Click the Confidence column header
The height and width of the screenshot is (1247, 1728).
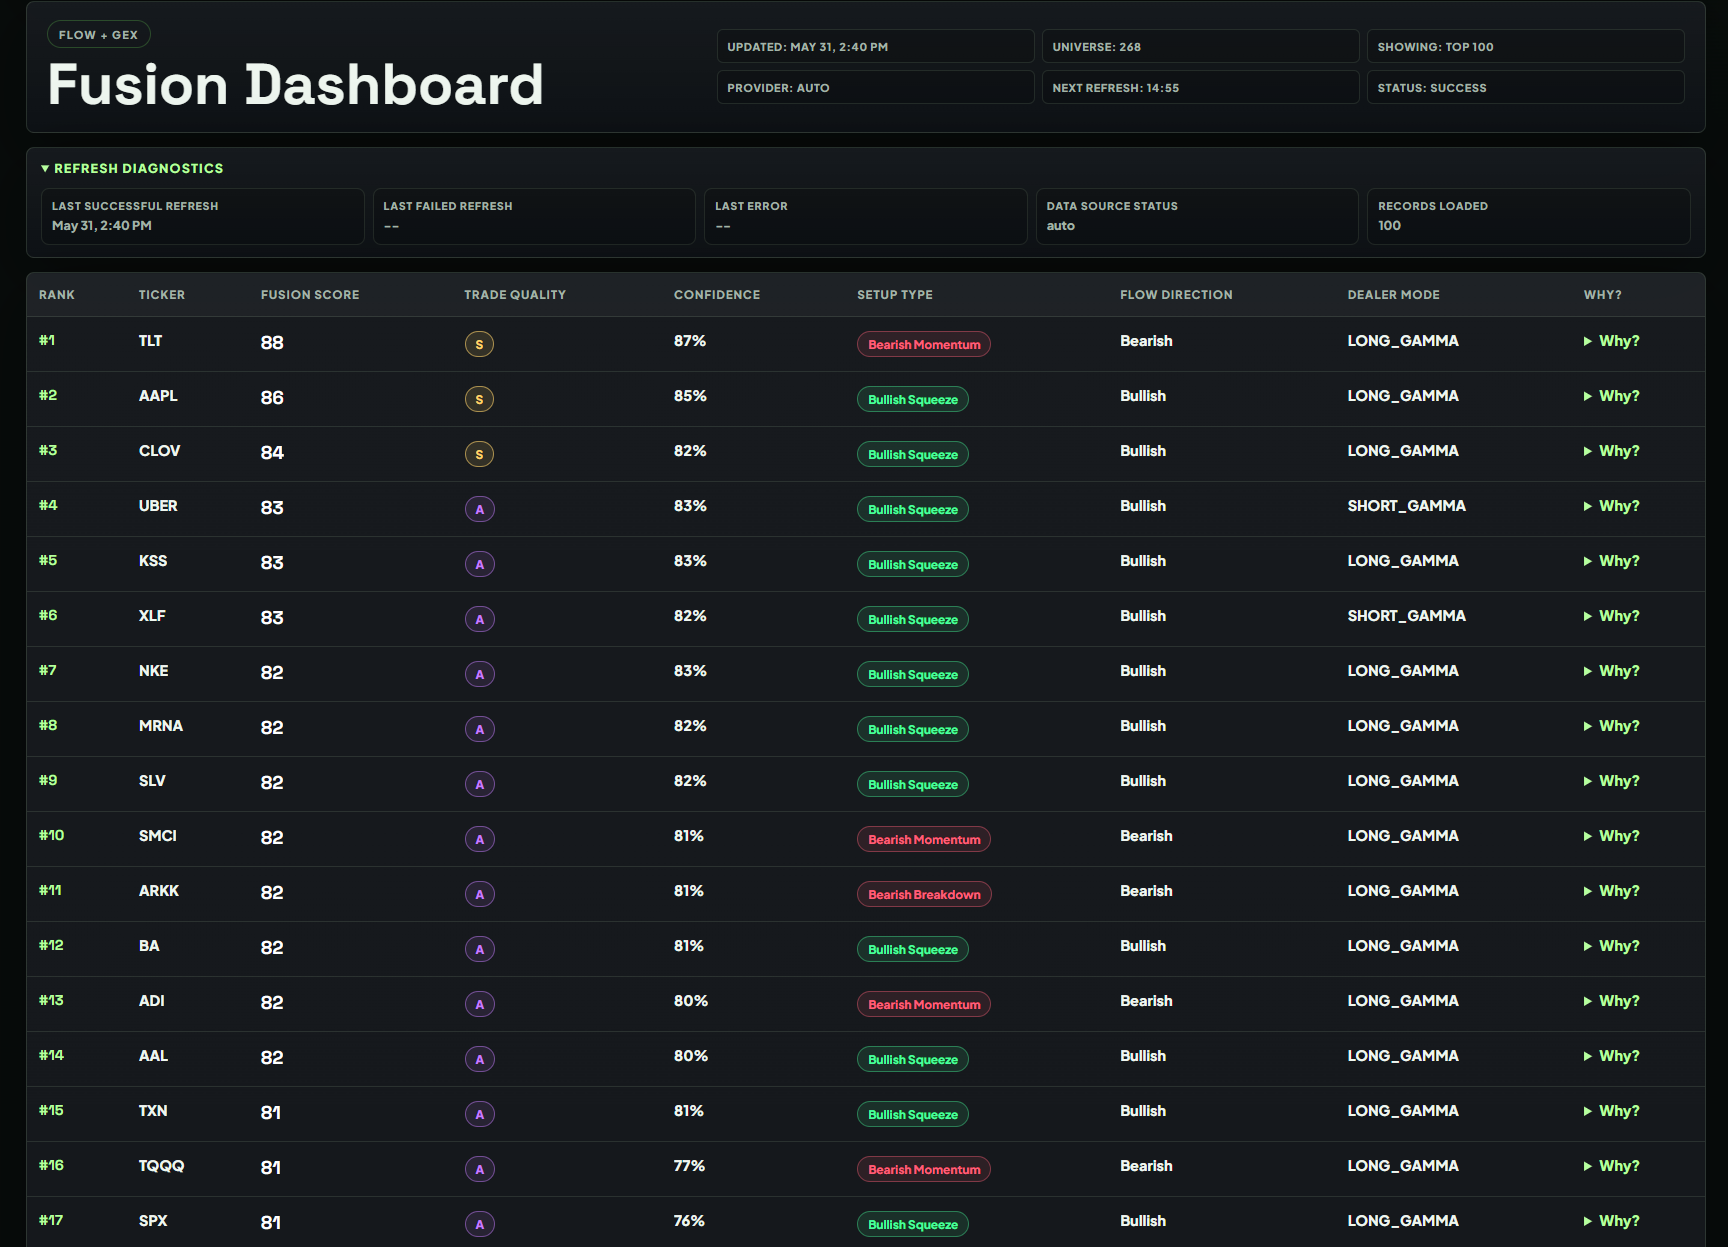(x=717, y=295)
